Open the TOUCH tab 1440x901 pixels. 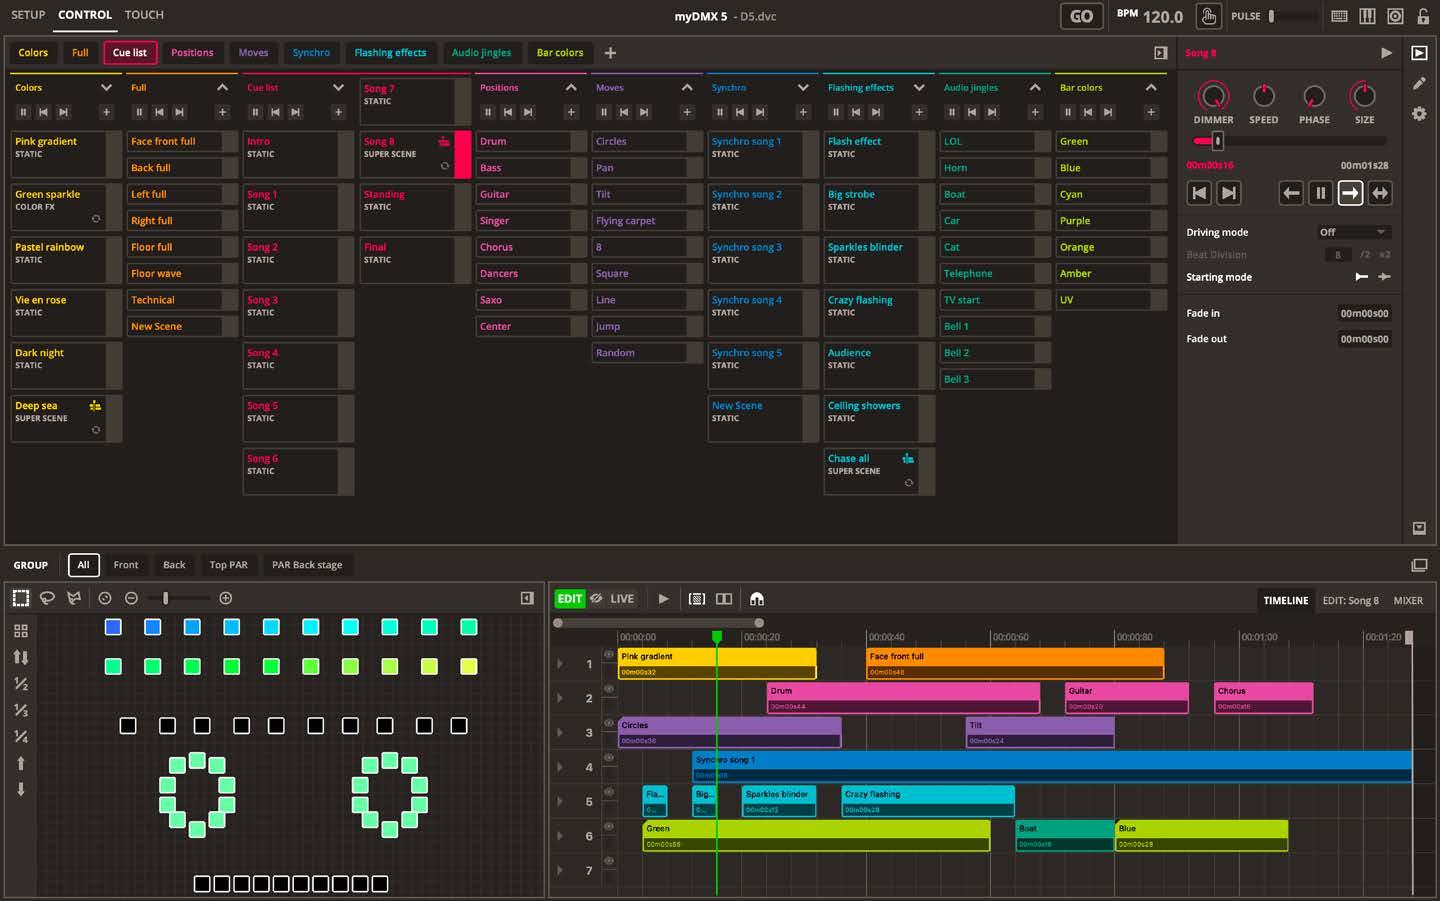click(x=144, y=15)
